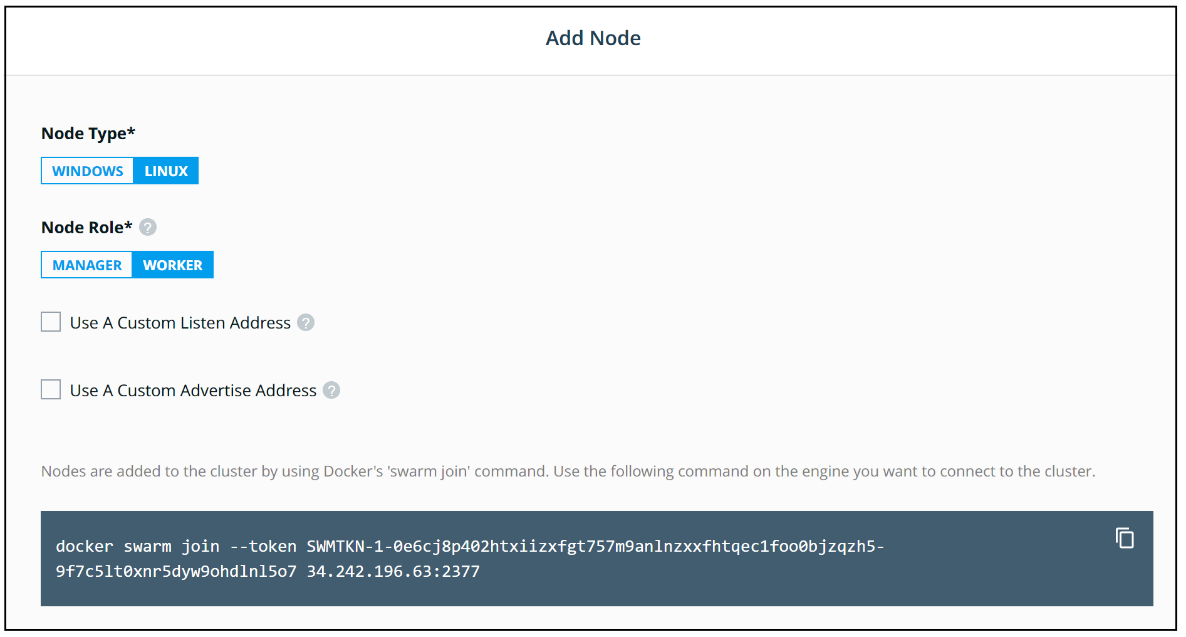Screen dimensions: 1186x637
Task: Click the SWMTKN-1 token string
Action: pos(595,547)
